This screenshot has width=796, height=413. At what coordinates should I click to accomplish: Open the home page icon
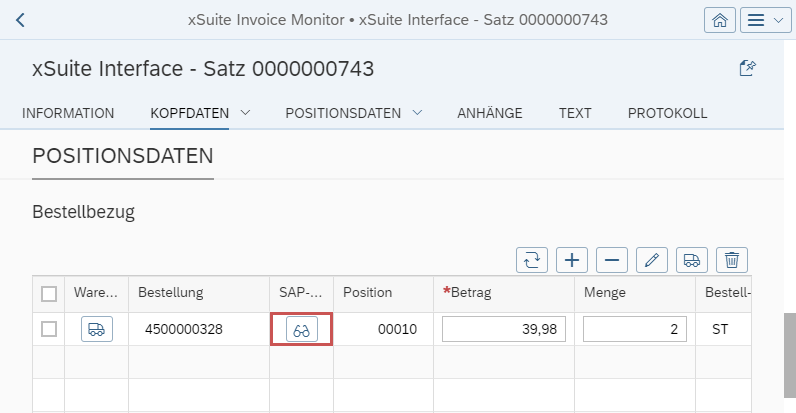pyautogui.click(x=719, y=20)
